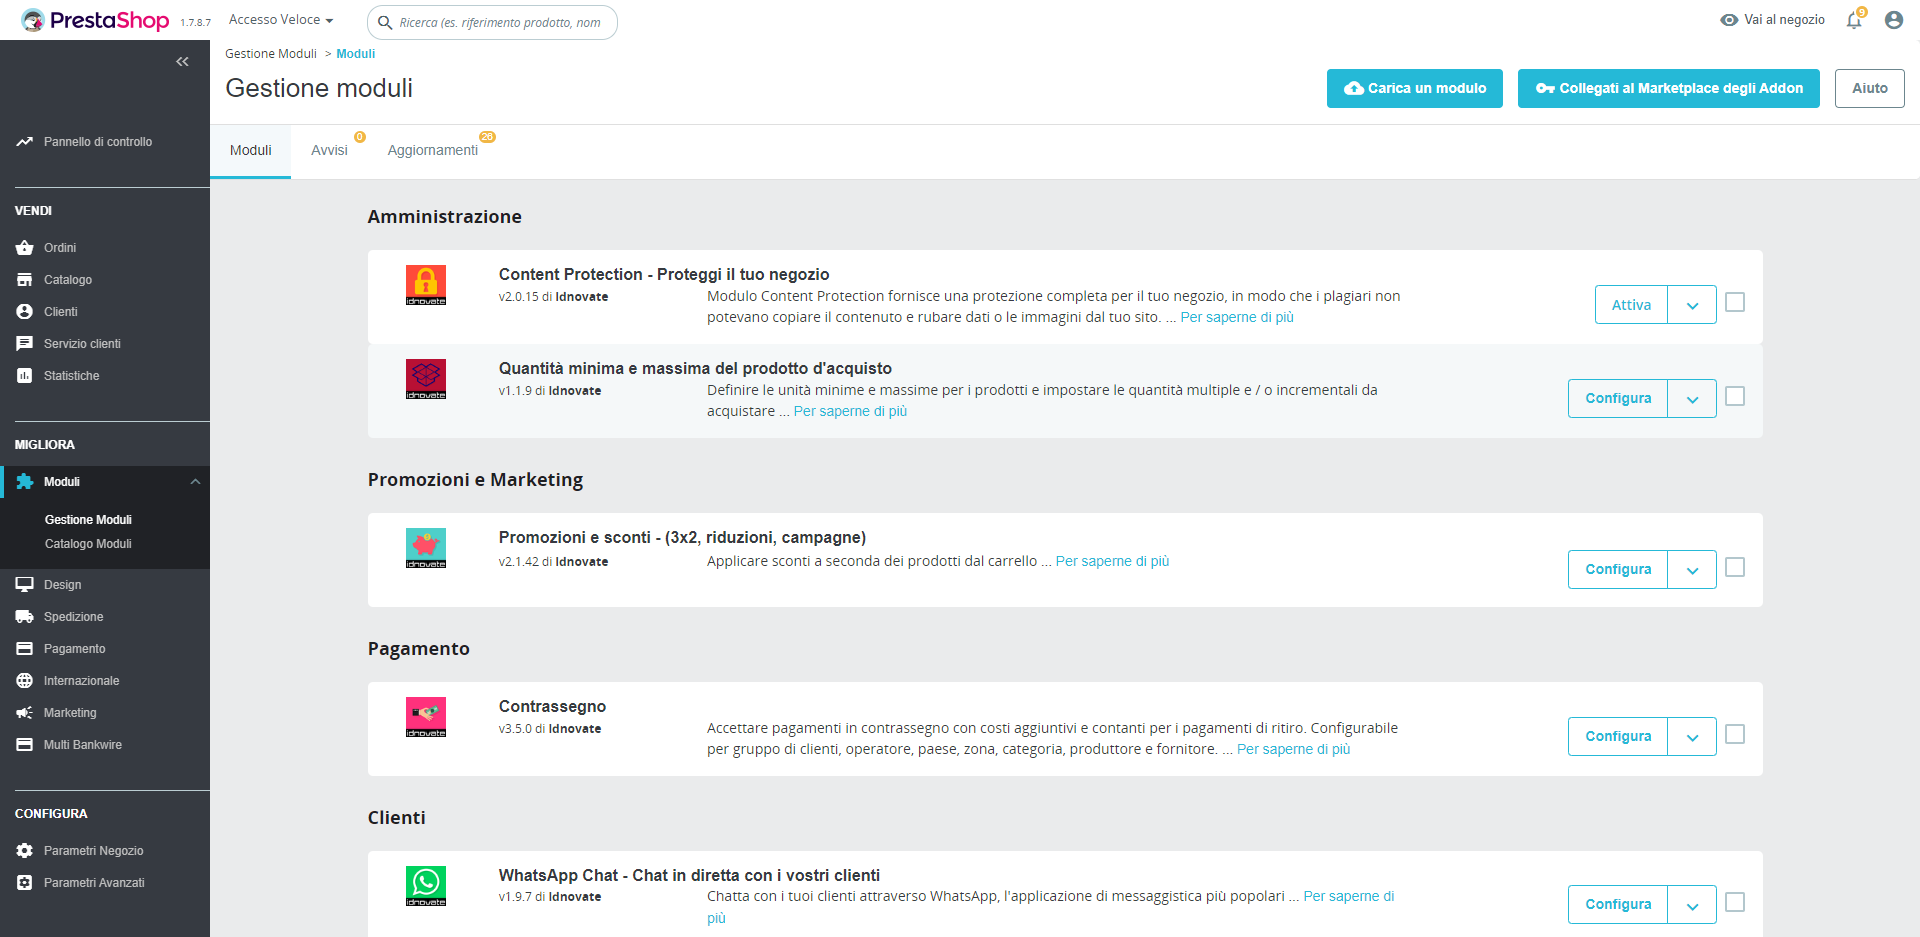
Task: Open the user account profile icon
Action: [1893, 20]
